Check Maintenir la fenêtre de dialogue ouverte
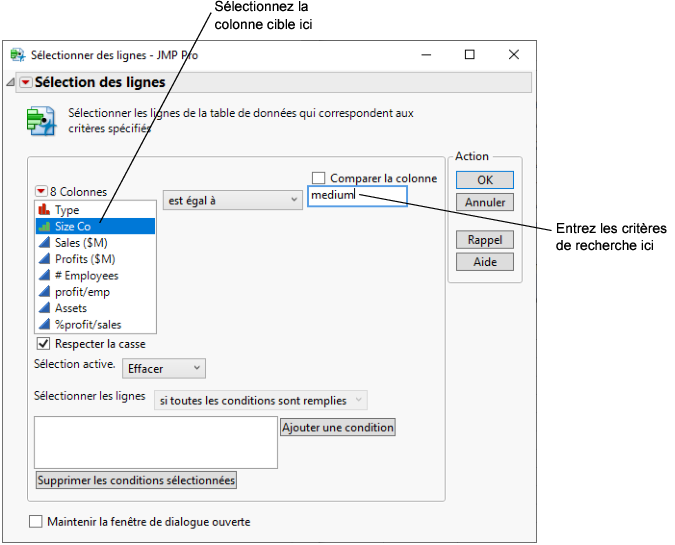Viewport: 675px width, 545px height. click(36, 521)
